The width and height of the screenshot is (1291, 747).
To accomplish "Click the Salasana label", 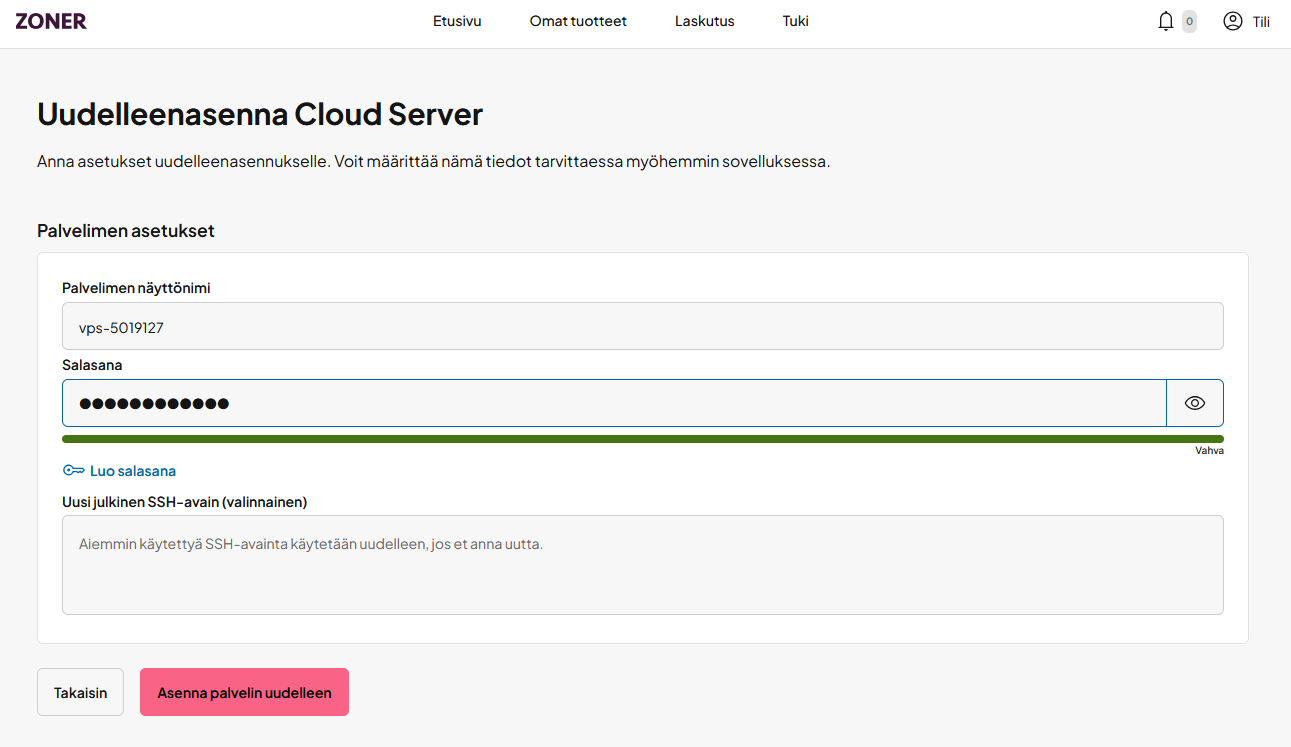I will (92, 365).
